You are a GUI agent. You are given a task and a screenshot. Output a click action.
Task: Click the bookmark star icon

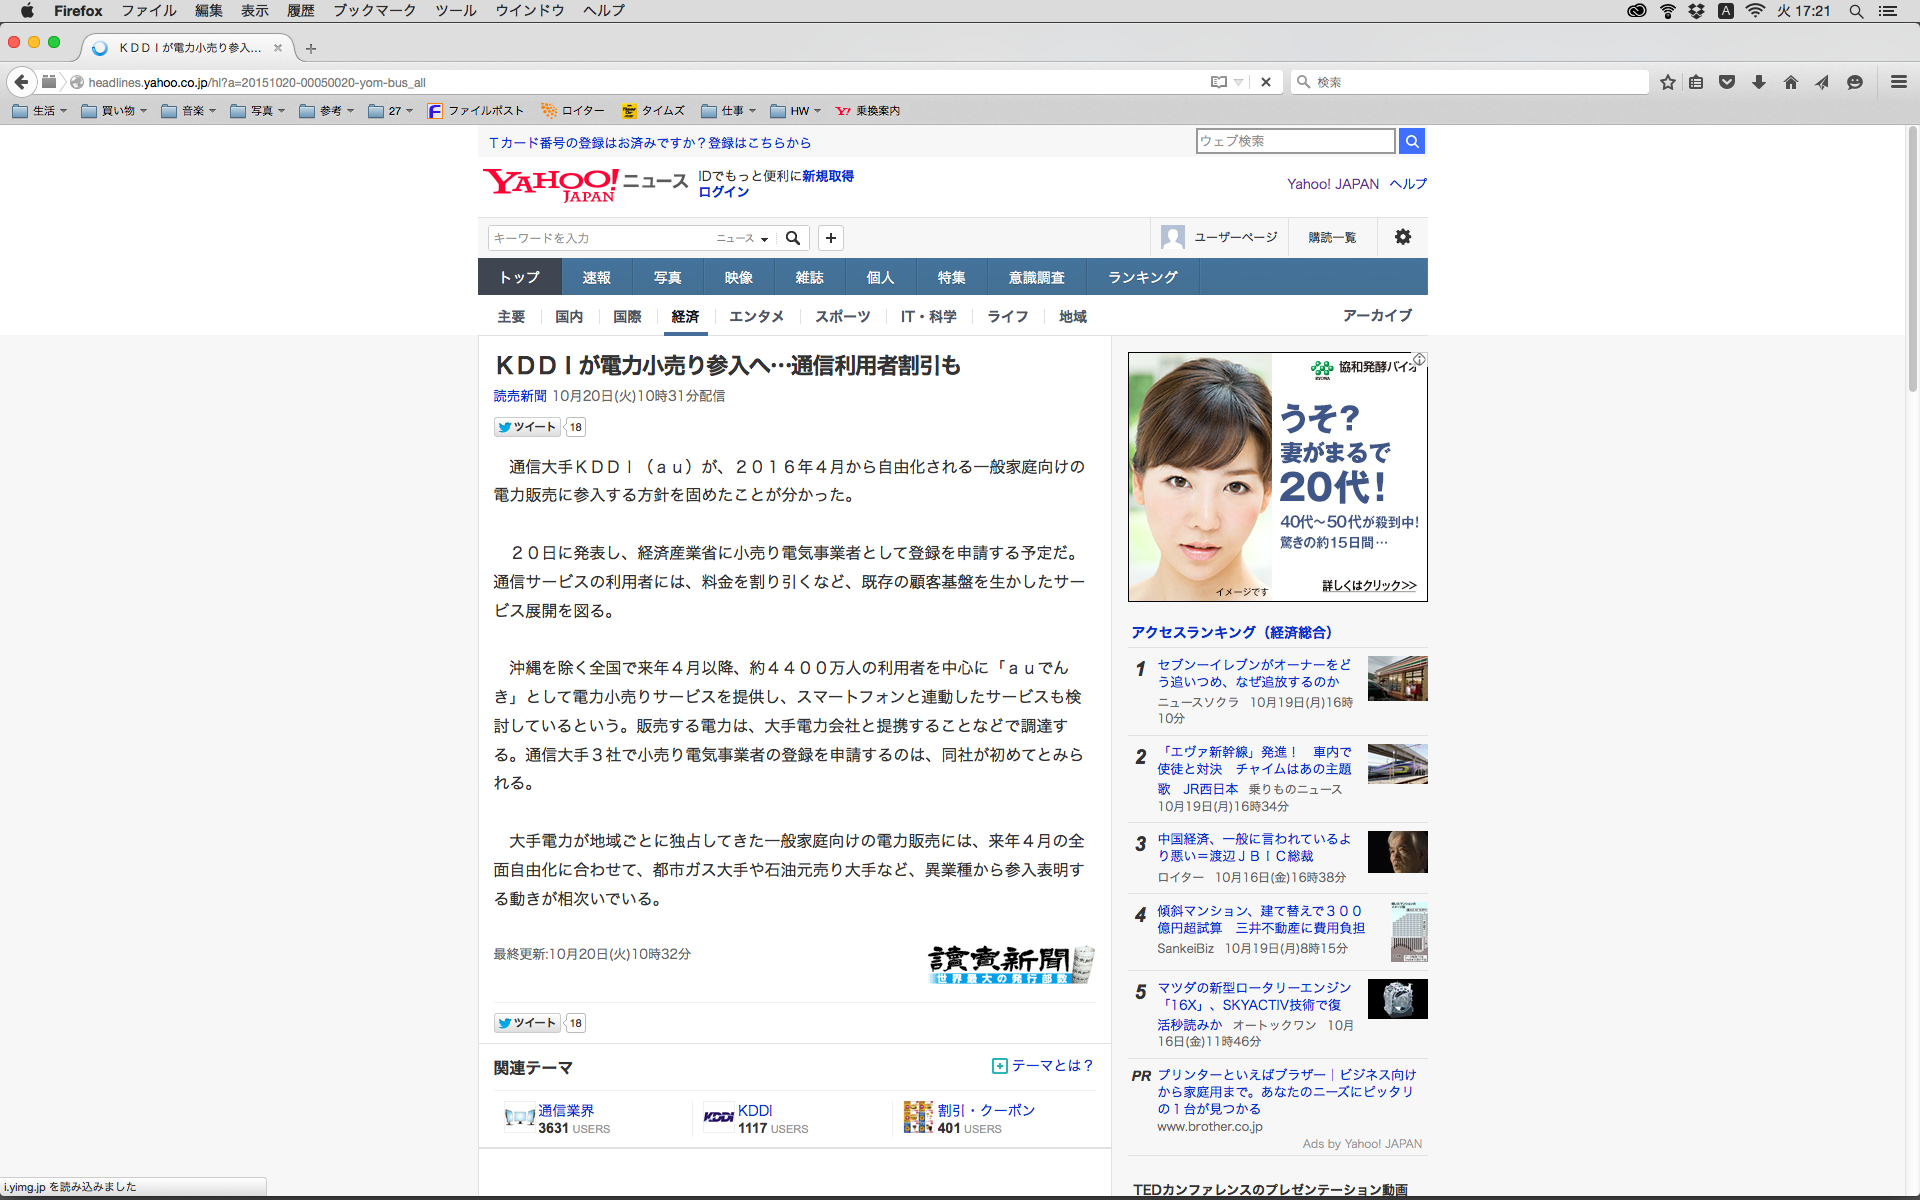(1667, 82)
